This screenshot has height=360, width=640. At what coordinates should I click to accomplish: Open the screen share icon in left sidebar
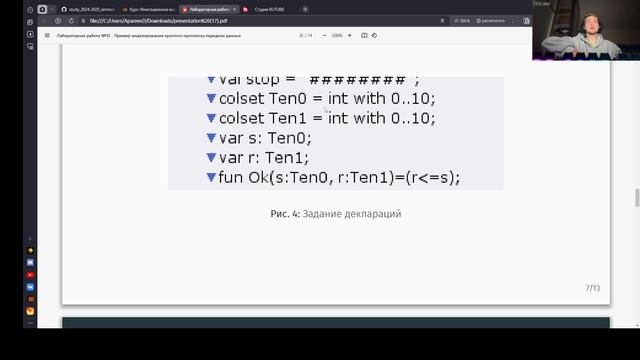pyautogui.click(x=30, y=47)
